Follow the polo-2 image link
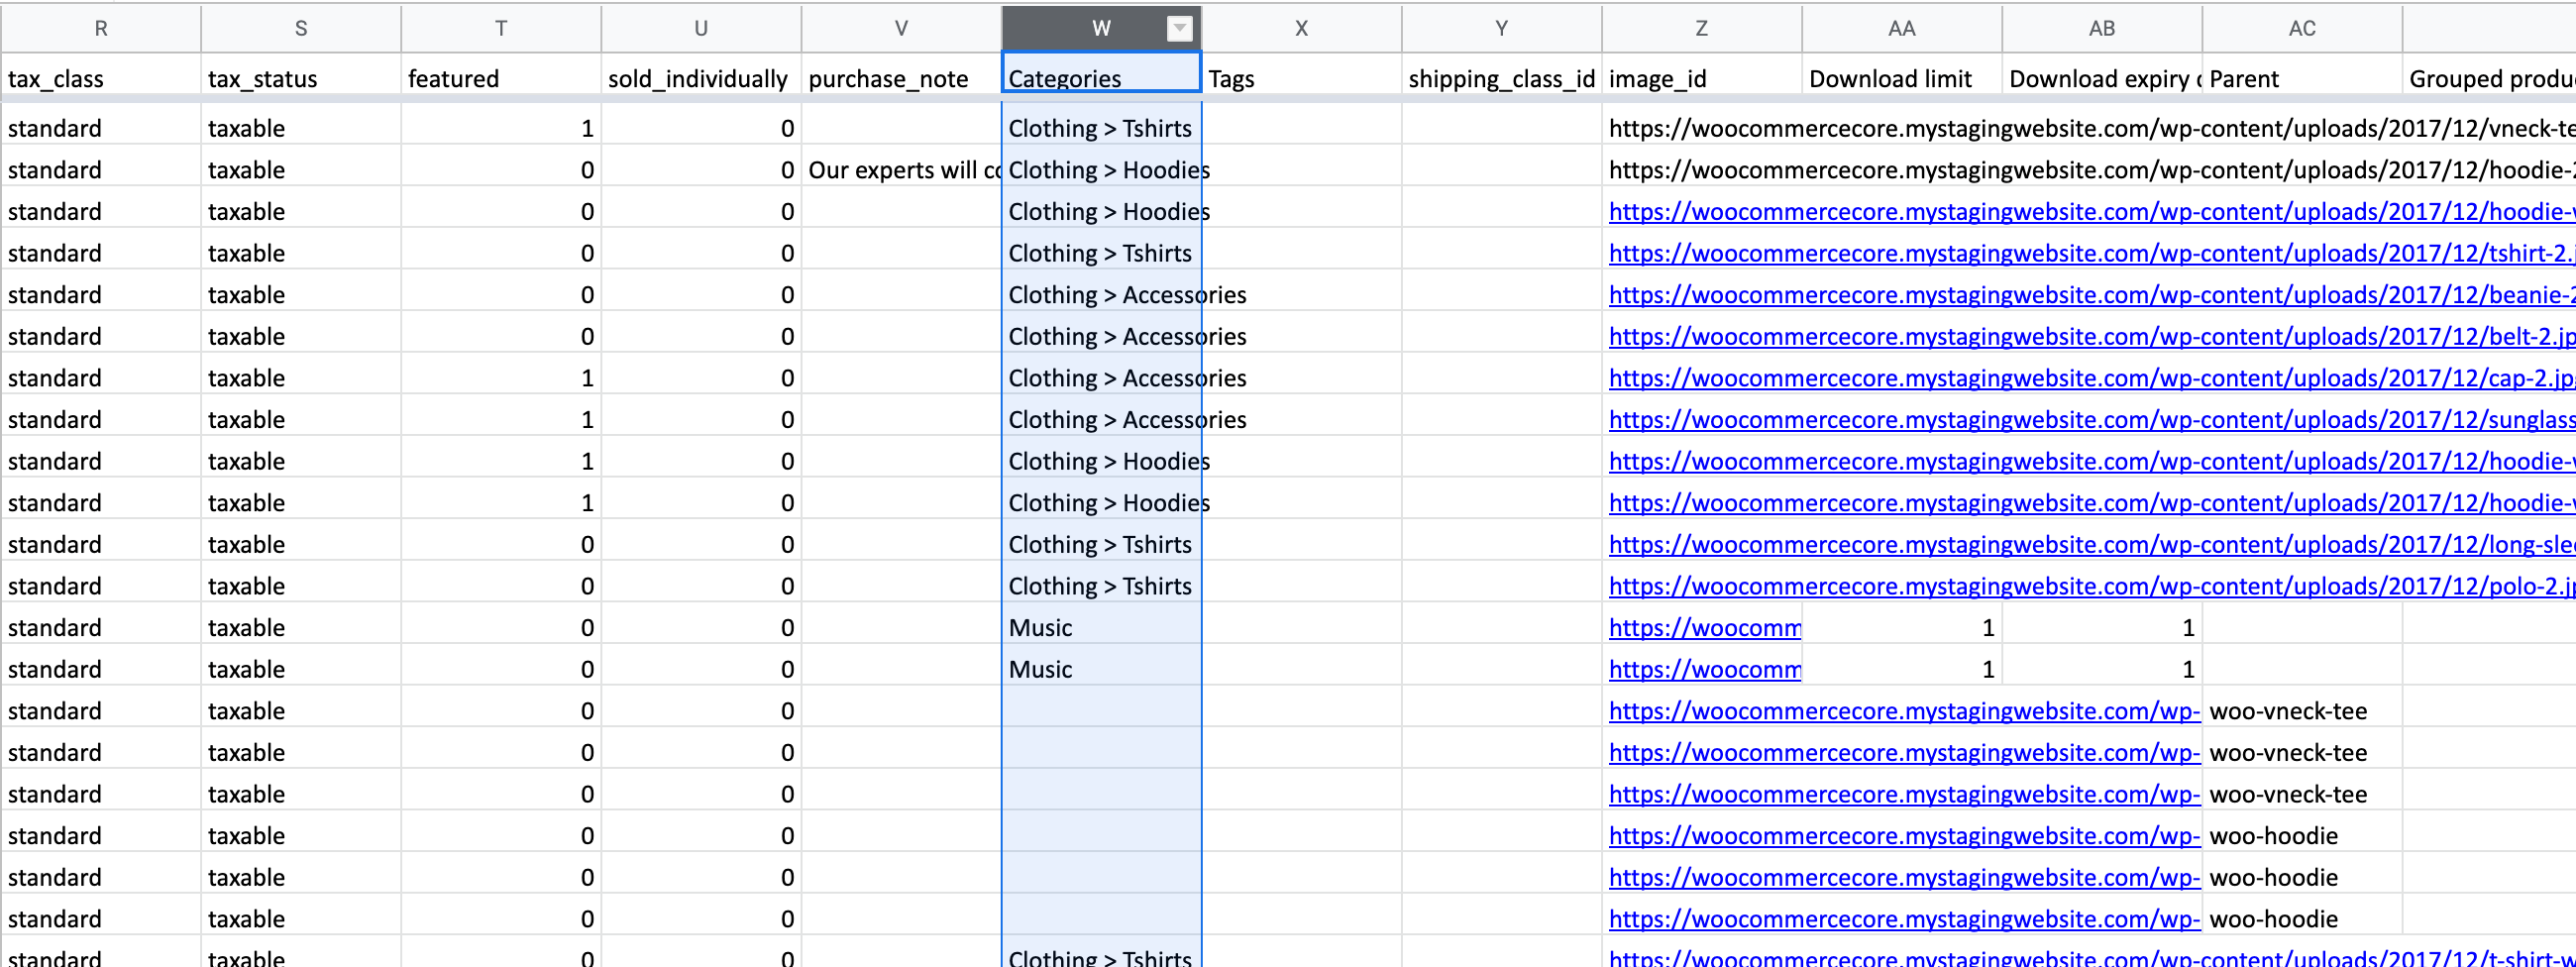The width and height of the screenshot is (2576, 967). pos(2090,587)
